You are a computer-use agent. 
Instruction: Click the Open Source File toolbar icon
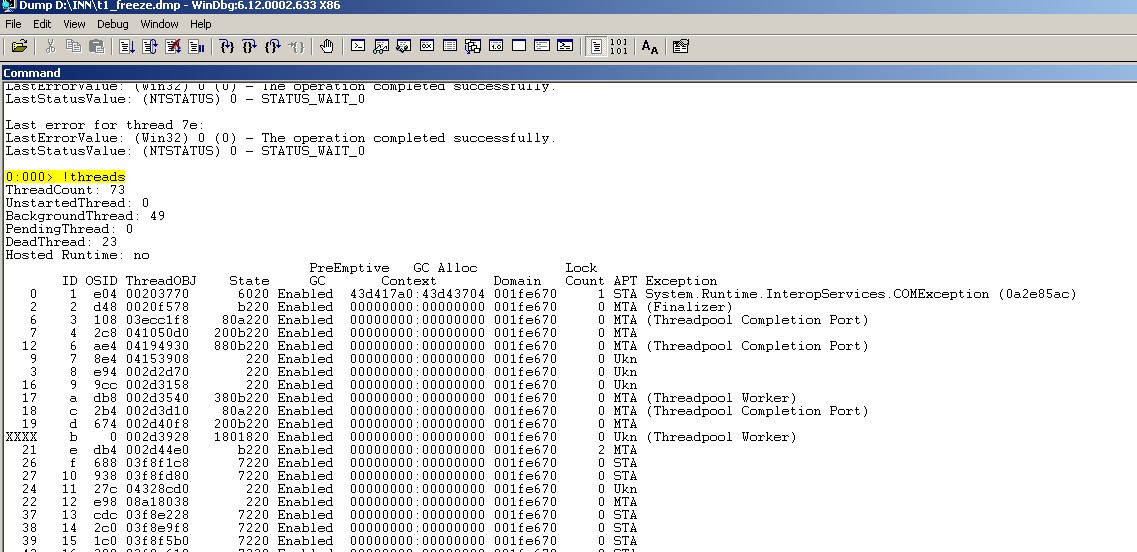pyautogui.click(x=19, y=46)
